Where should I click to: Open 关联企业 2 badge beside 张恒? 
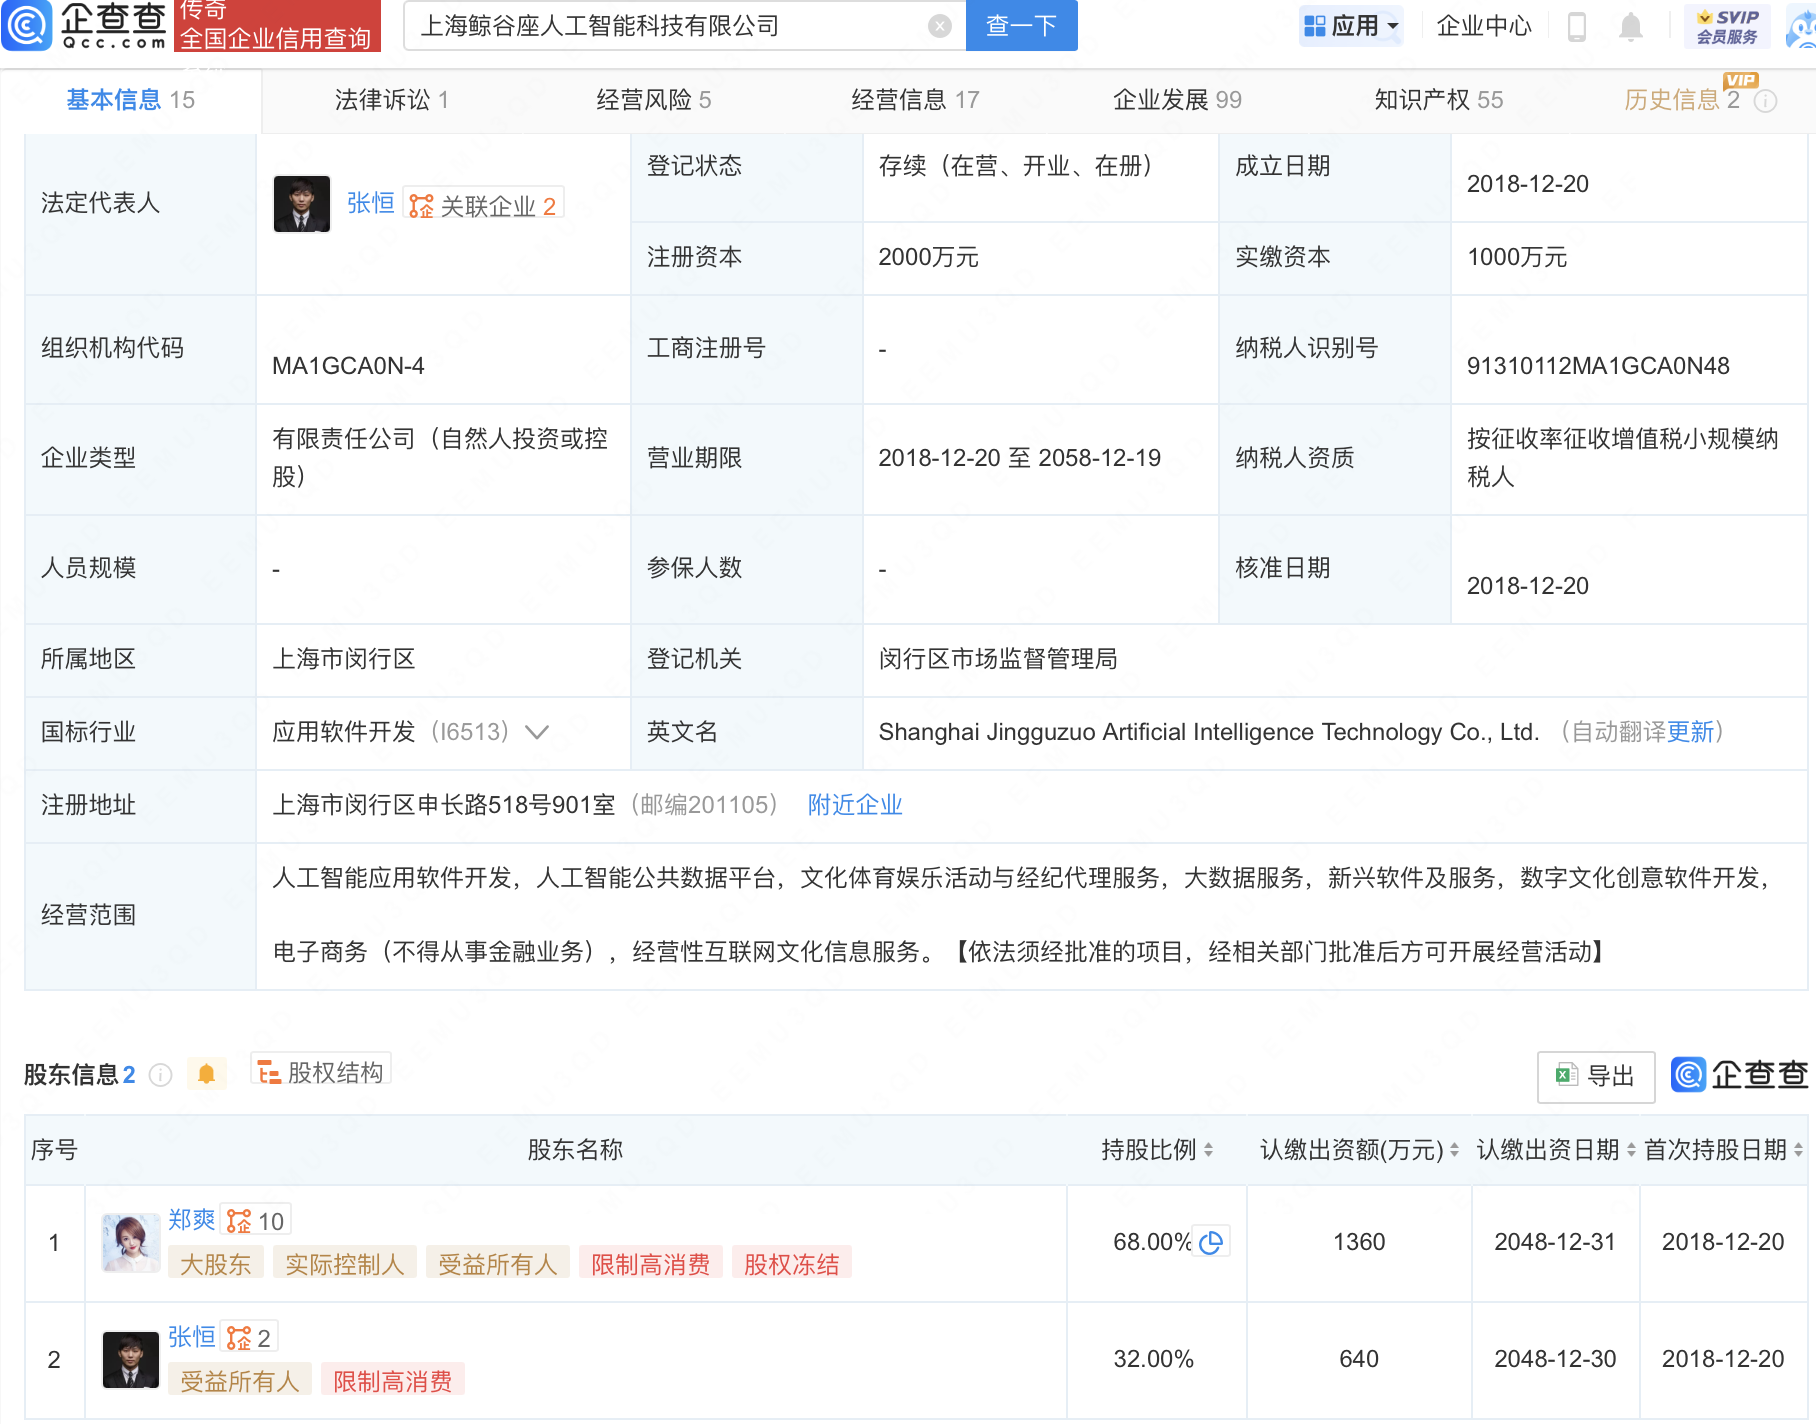click(x=483, y=205)
